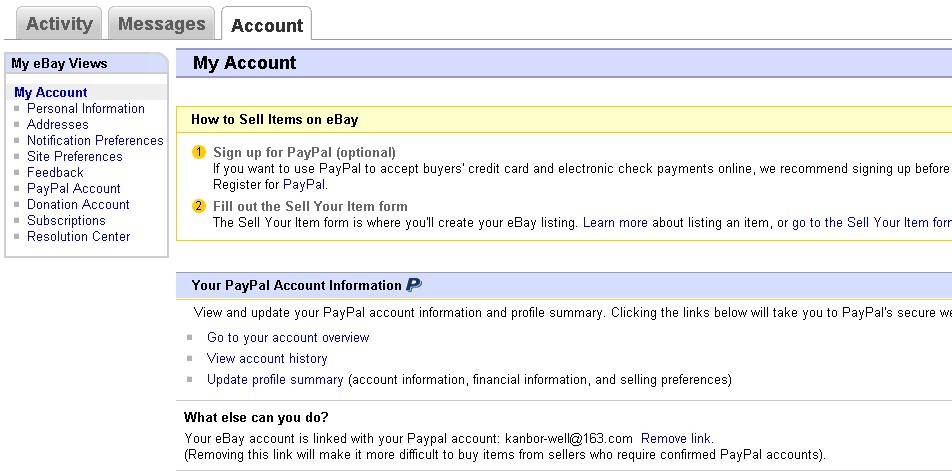952x472 pixels.
Task: Open Update profile summary link
Action: (x=275, y=379)
